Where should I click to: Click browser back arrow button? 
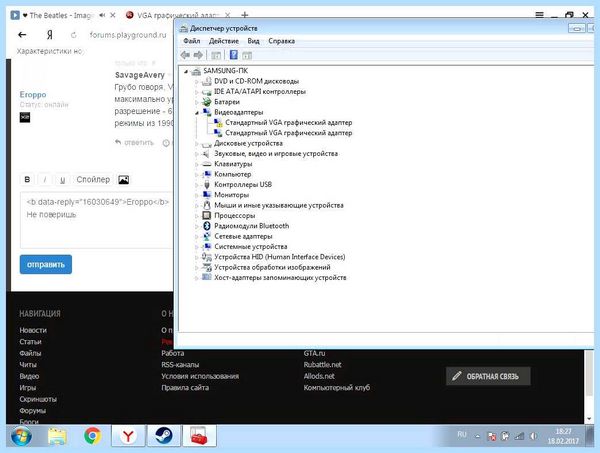(22, 35)
